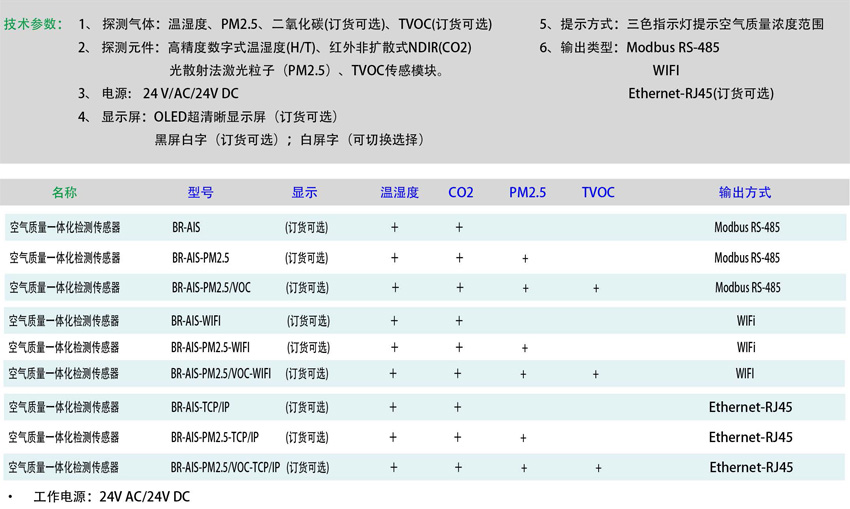
Task: Select model BR-AIS-PM2.5/VOC-WIFI
Action: coord(221,374)
